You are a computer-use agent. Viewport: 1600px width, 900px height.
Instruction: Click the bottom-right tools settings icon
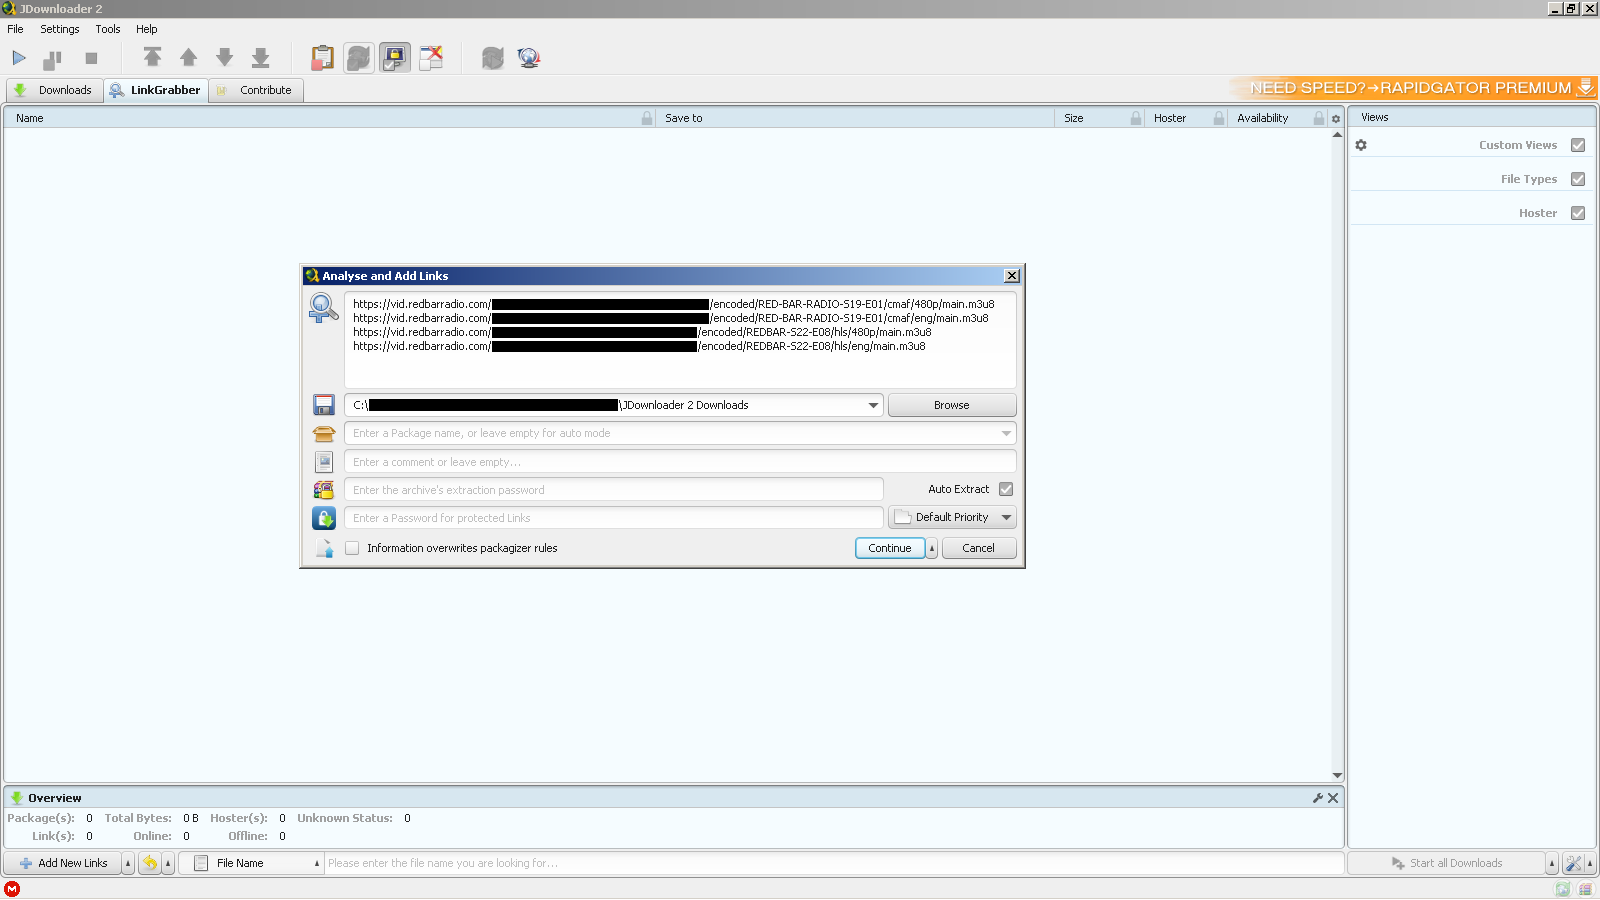1574,863
